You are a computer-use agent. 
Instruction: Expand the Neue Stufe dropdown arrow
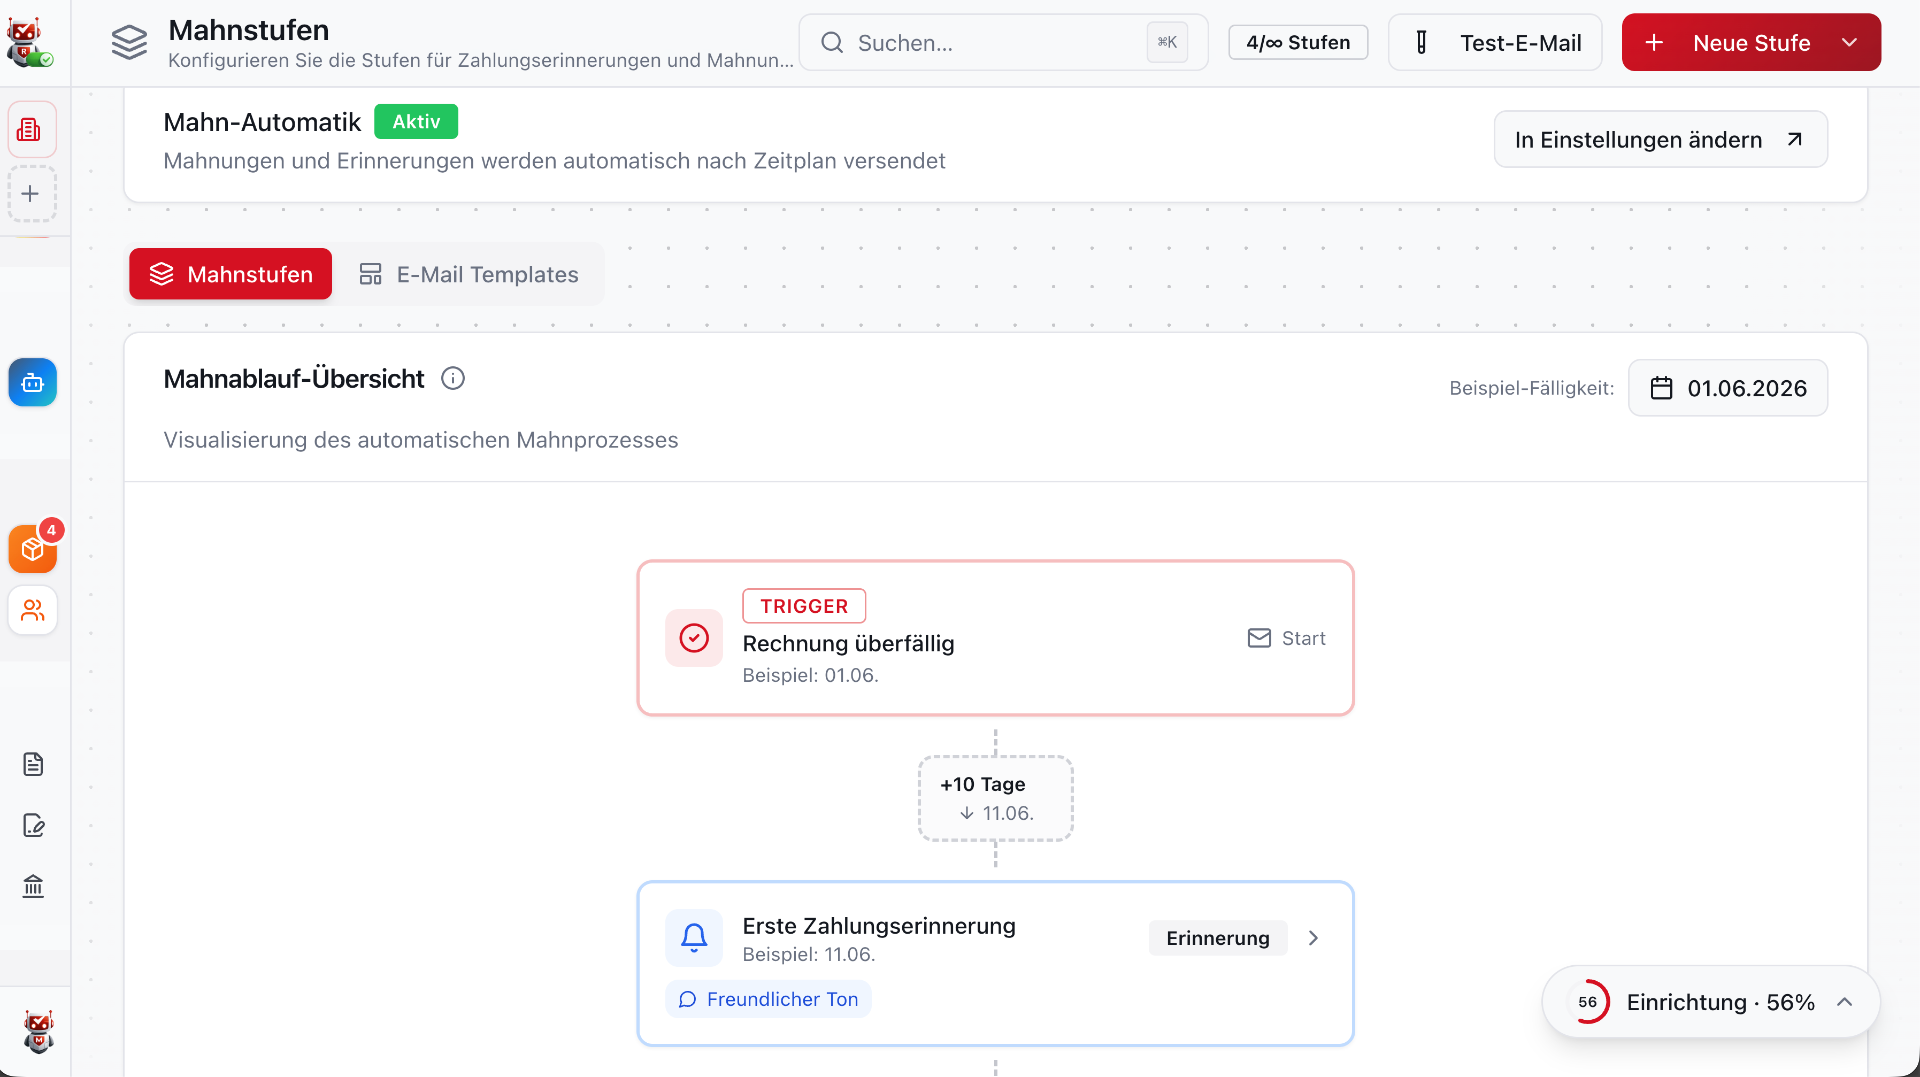click(x=1849, y=43)
